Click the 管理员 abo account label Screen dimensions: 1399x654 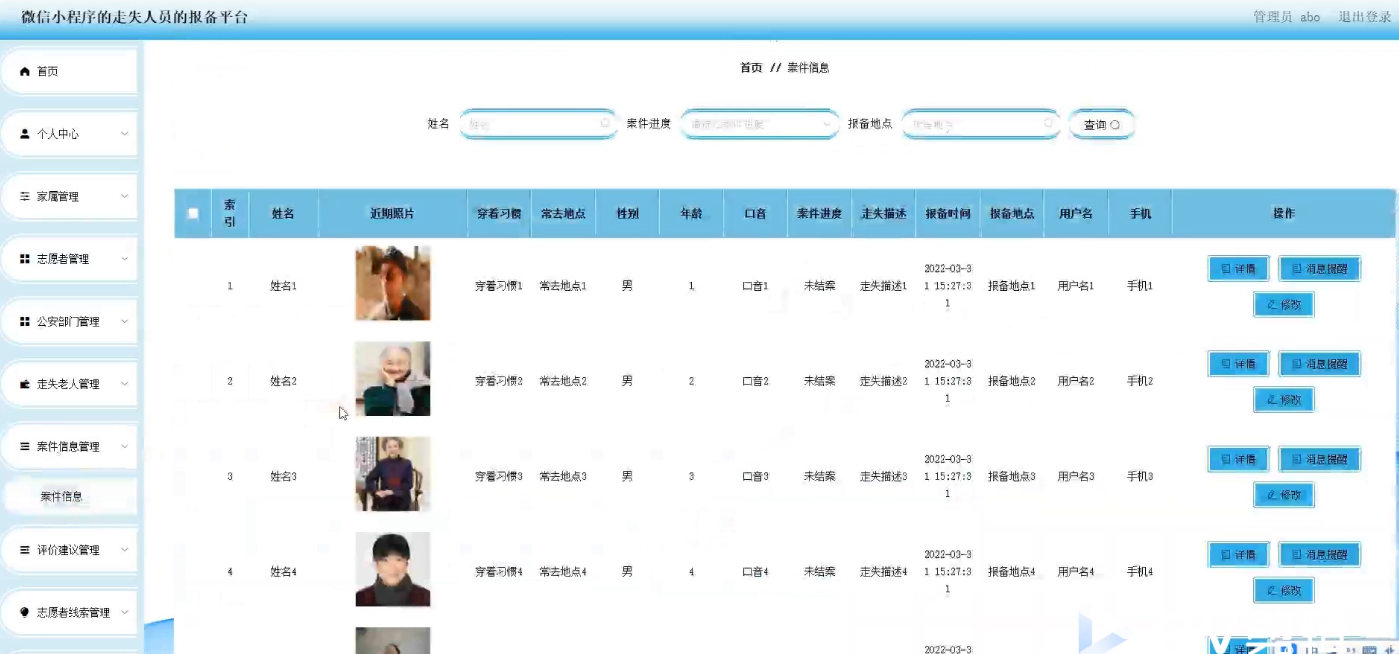1287,17
